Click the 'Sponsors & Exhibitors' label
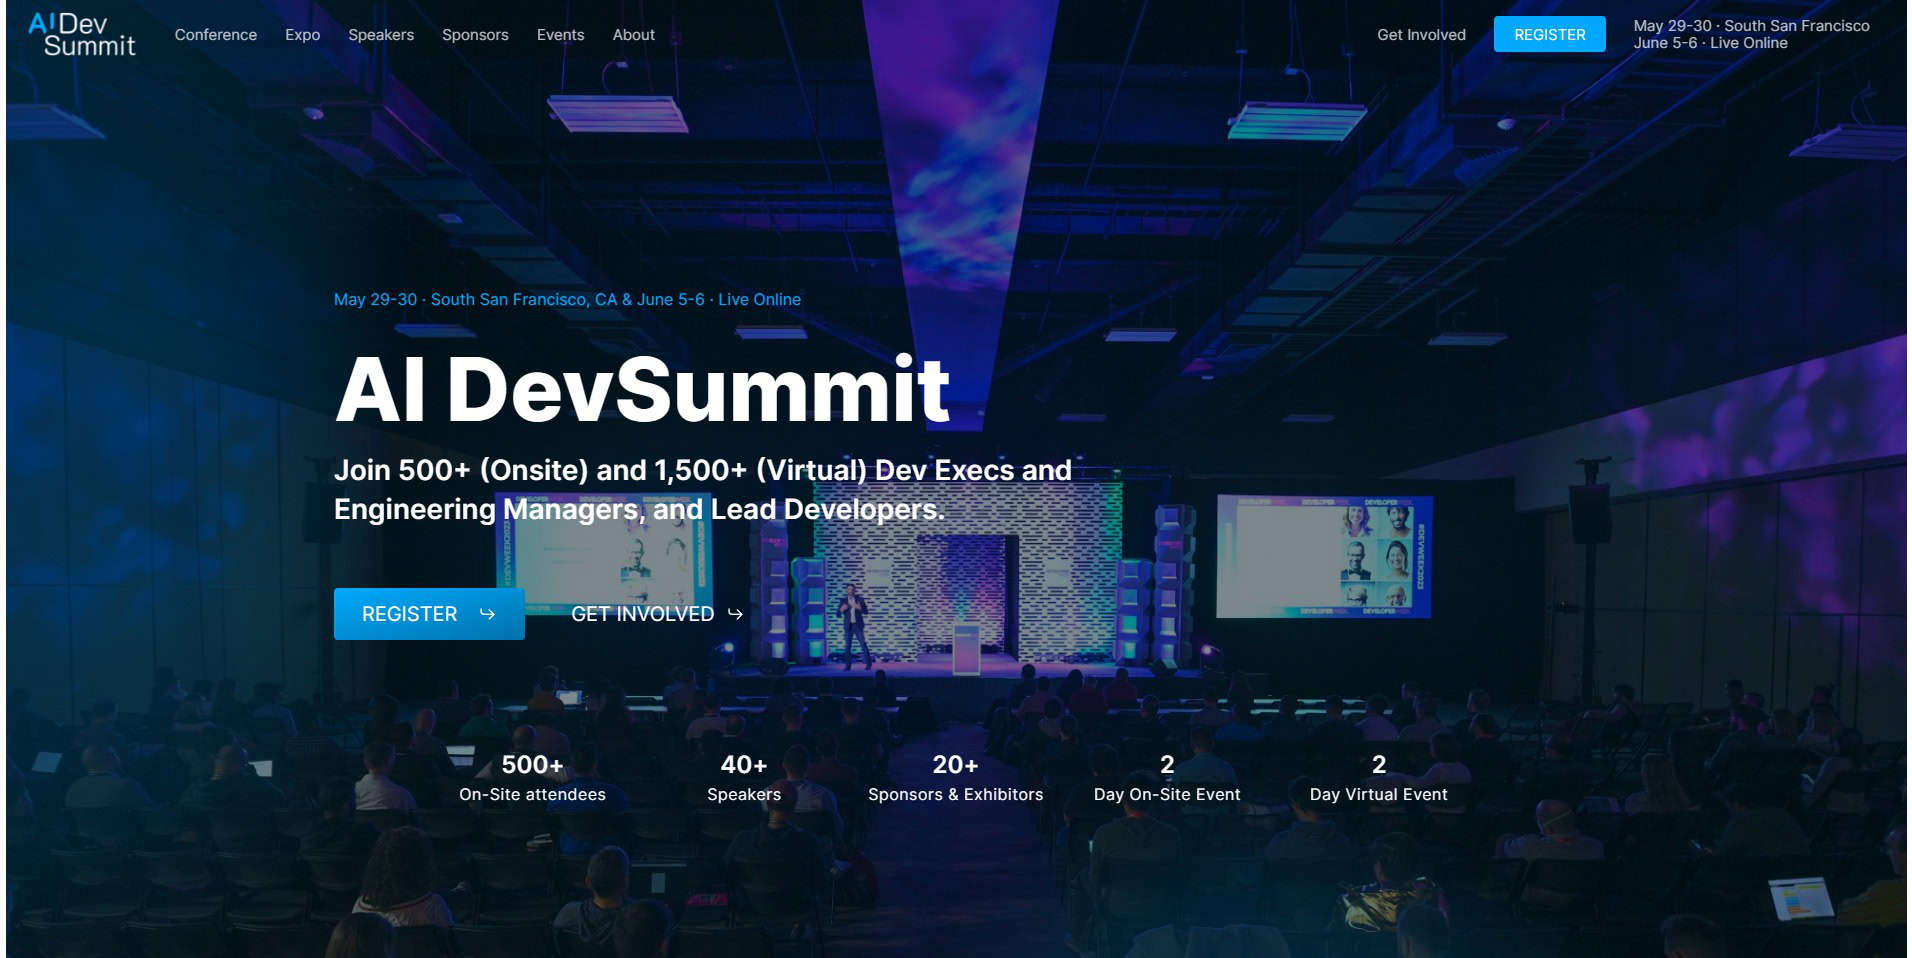This screenshot has width=1912, height=958. [x=955, y=794]
